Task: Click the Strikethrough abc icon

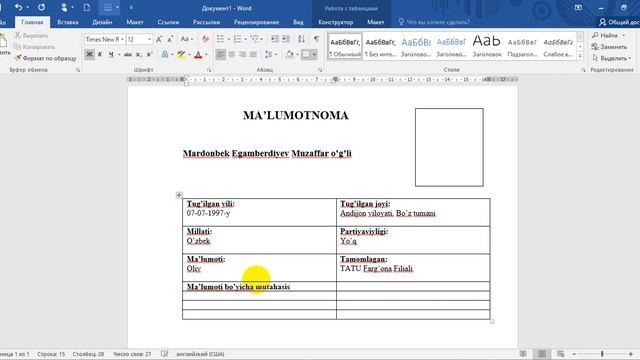Action: pyautogui.click(x=128, y=54)
